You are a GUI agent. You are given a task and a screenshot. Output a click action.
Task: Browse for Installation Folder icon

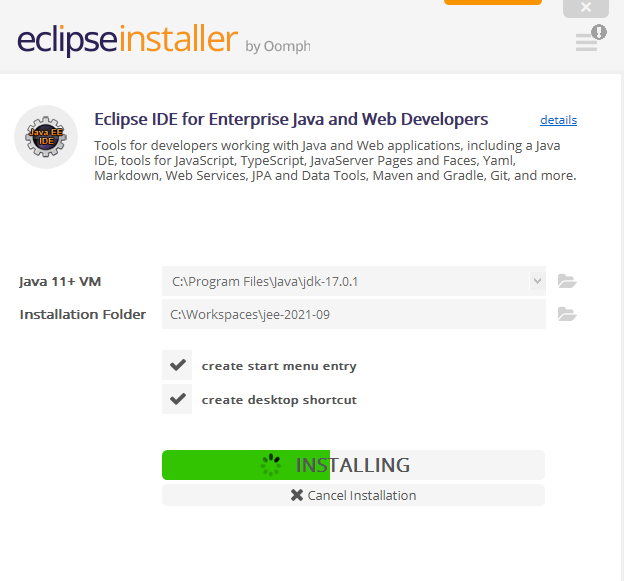click(x=567, y=314)
